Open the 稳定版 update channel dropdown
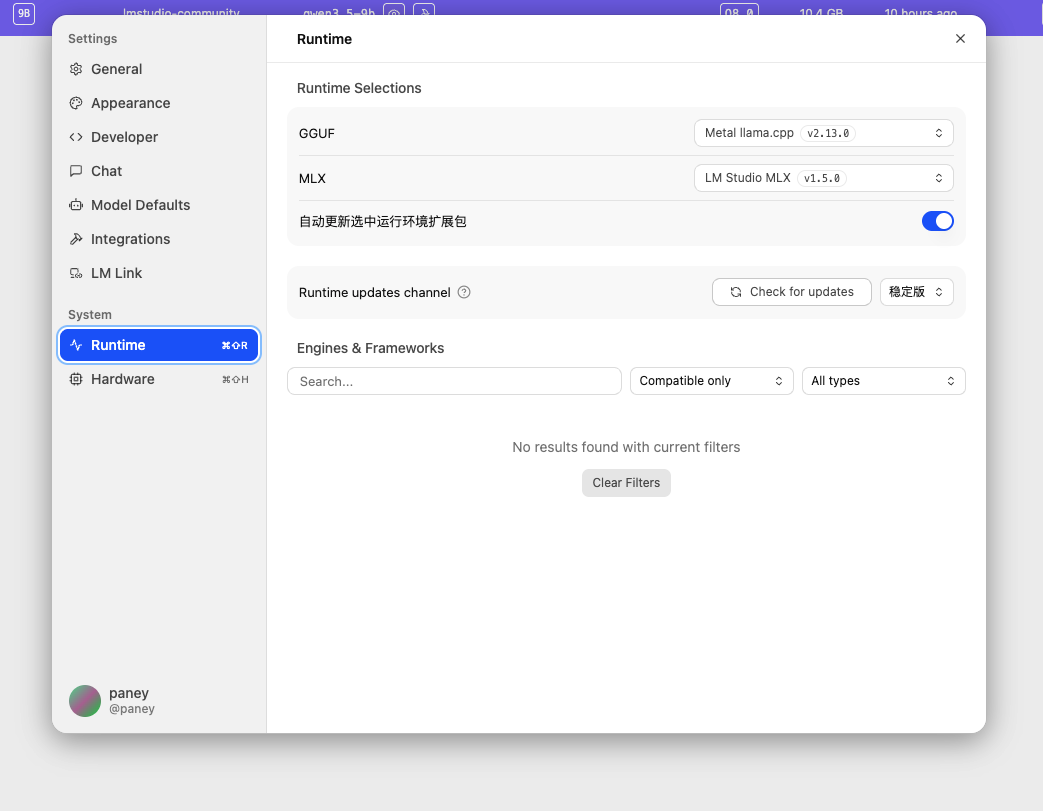Screen dimensions: 1043x811 [x=916, y=292]
